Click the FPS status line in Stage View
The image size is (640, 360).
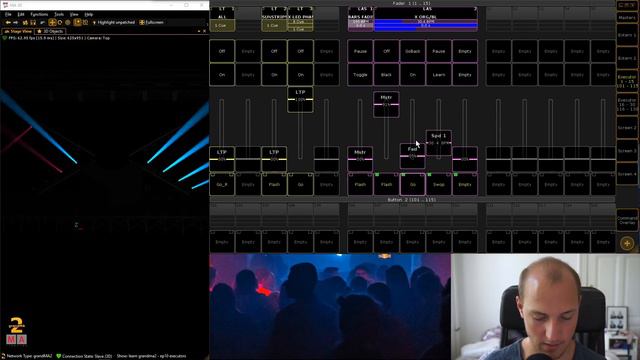coord(56,38)
